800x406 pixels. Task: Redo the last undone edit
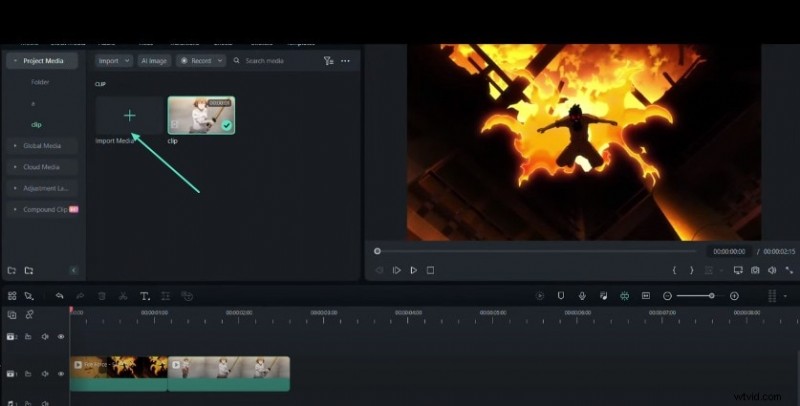point(80,296)
